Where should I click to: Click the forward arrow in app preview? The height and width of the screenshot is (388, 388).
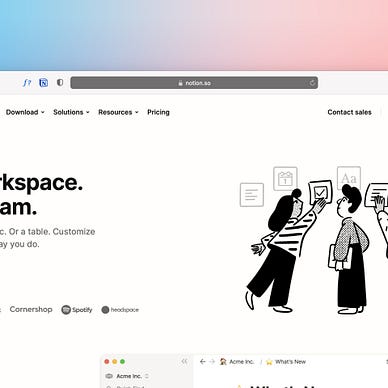(x=212, y=361)
